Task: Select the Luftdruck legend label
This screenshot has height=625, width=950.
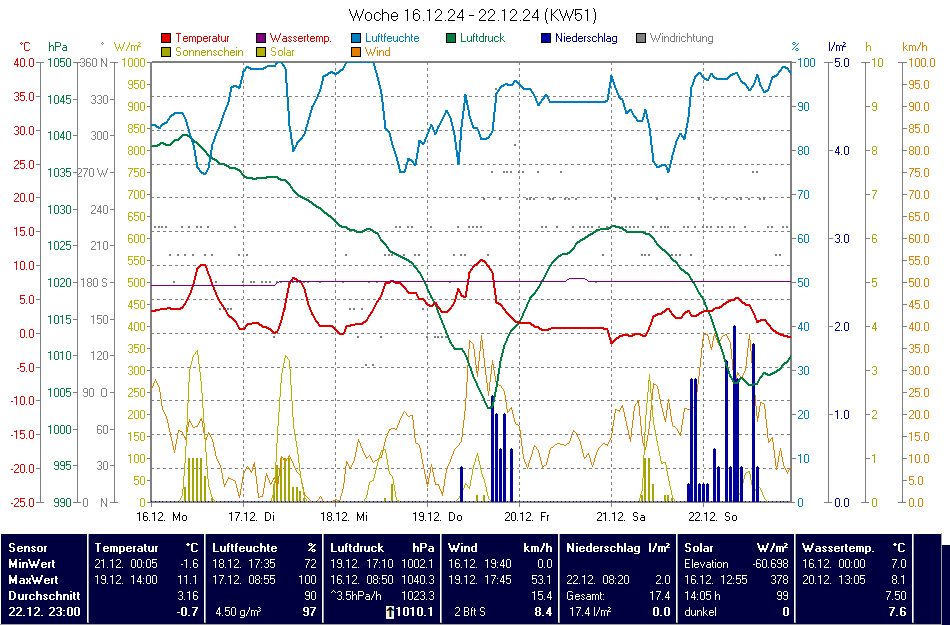Action: pyautogui.click(x=482, y=38)
